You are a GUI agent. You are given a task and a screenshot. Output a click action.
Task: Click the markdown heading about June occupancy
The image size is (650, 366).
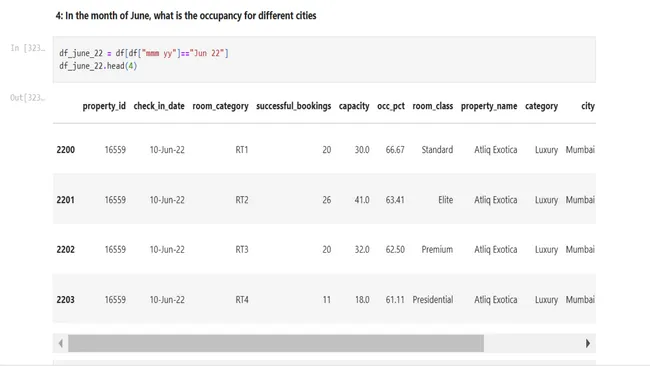186,16
